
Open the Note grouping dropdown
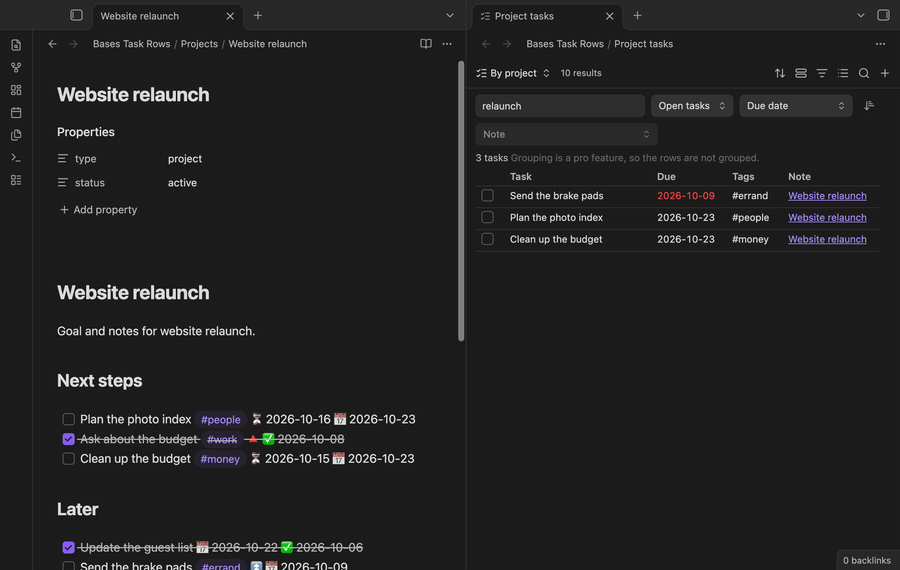566,134
